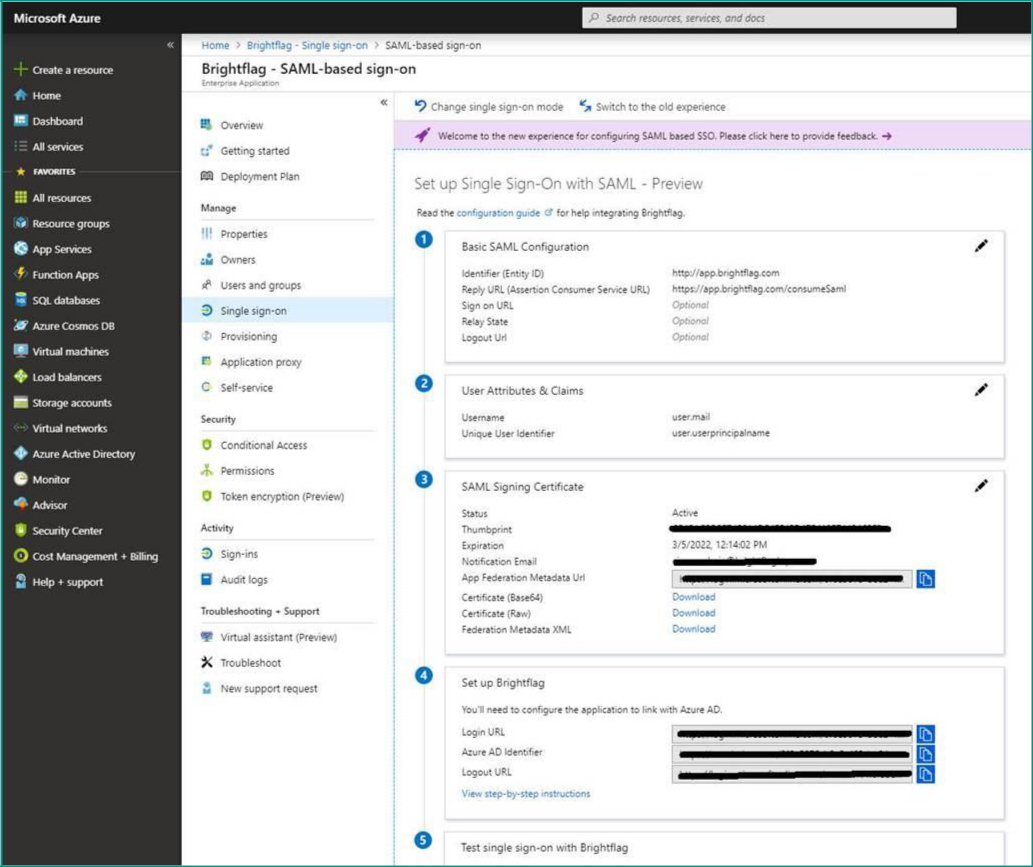Screen dimensions: 1033x867
Task: Open Token encryption (Preview)
Action: click(x=282, y=496)
